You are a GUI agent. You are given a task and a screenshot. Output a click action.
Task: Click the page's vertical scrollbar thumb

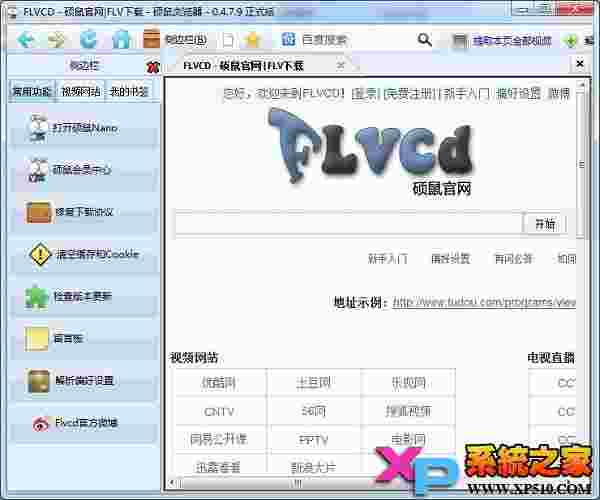click(x=582, y=165)
